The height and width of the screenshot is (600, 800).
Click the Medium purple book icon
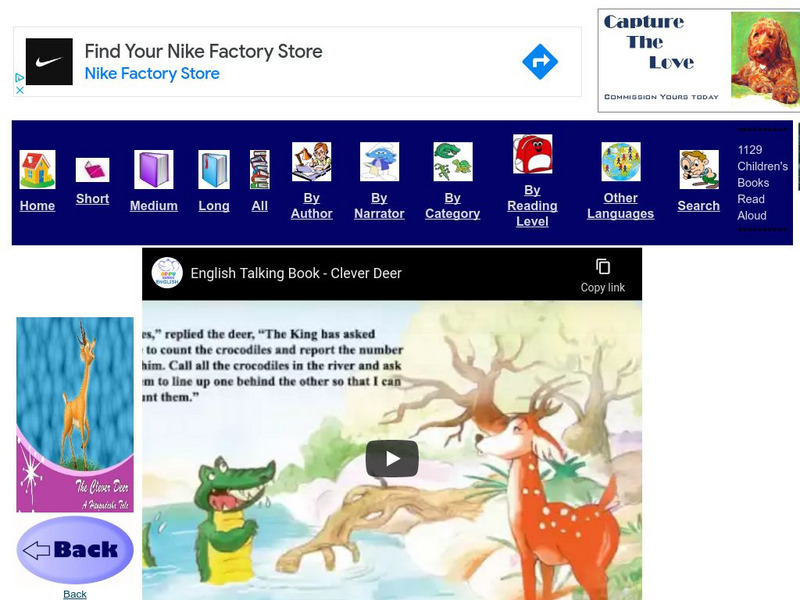[154, 169]
